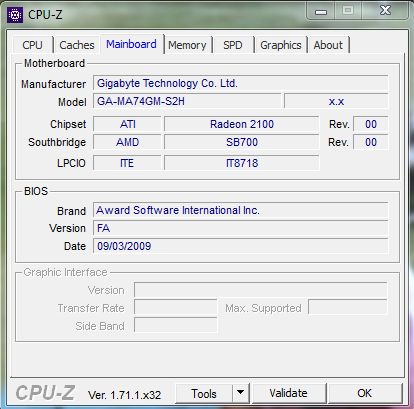Click the Max. Supported field

click(348, 307)
